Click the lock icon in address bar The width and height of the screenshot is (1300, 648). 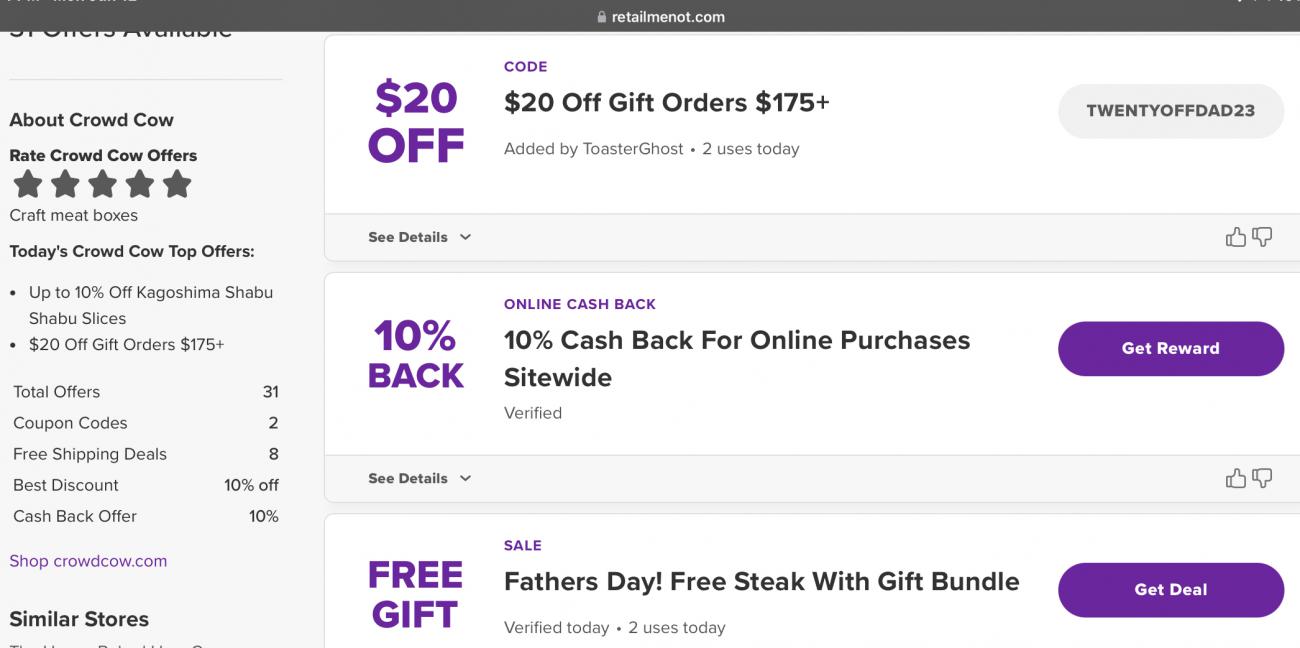click(601, 17)
